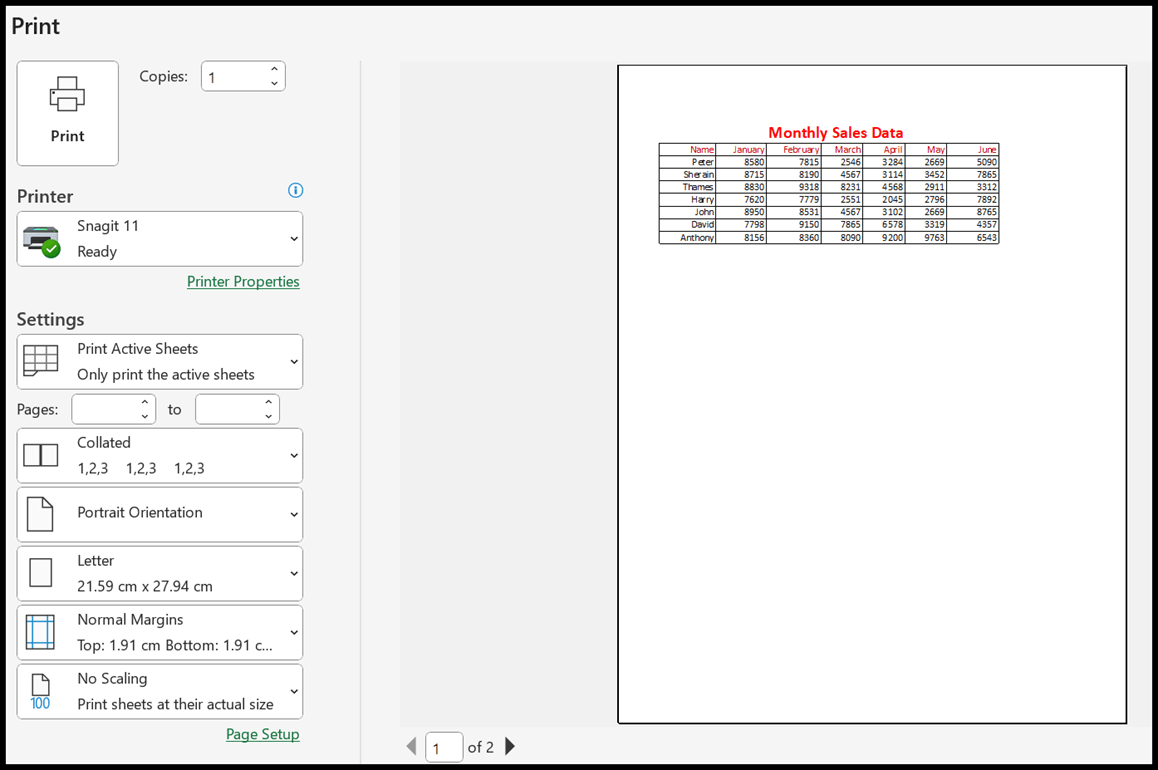Click the Letter paper size icon
1158x770 pixels.
(x=41, y=572)
